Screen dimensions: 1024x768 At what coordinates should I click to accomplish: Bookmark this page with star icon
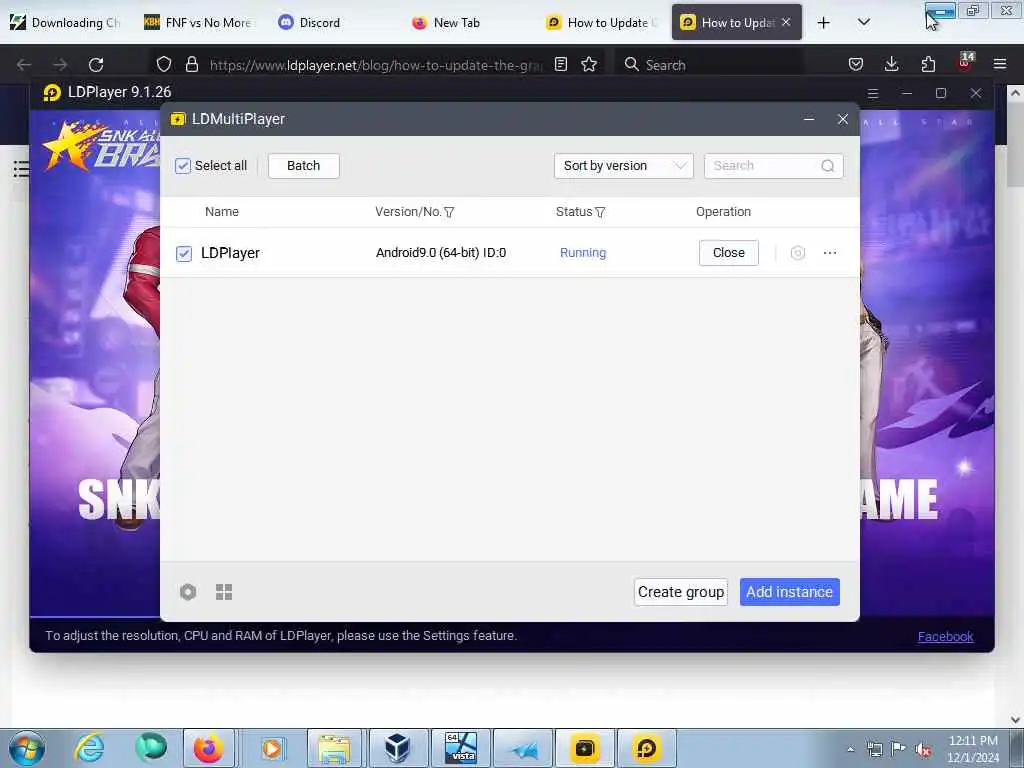coord(589,64)
